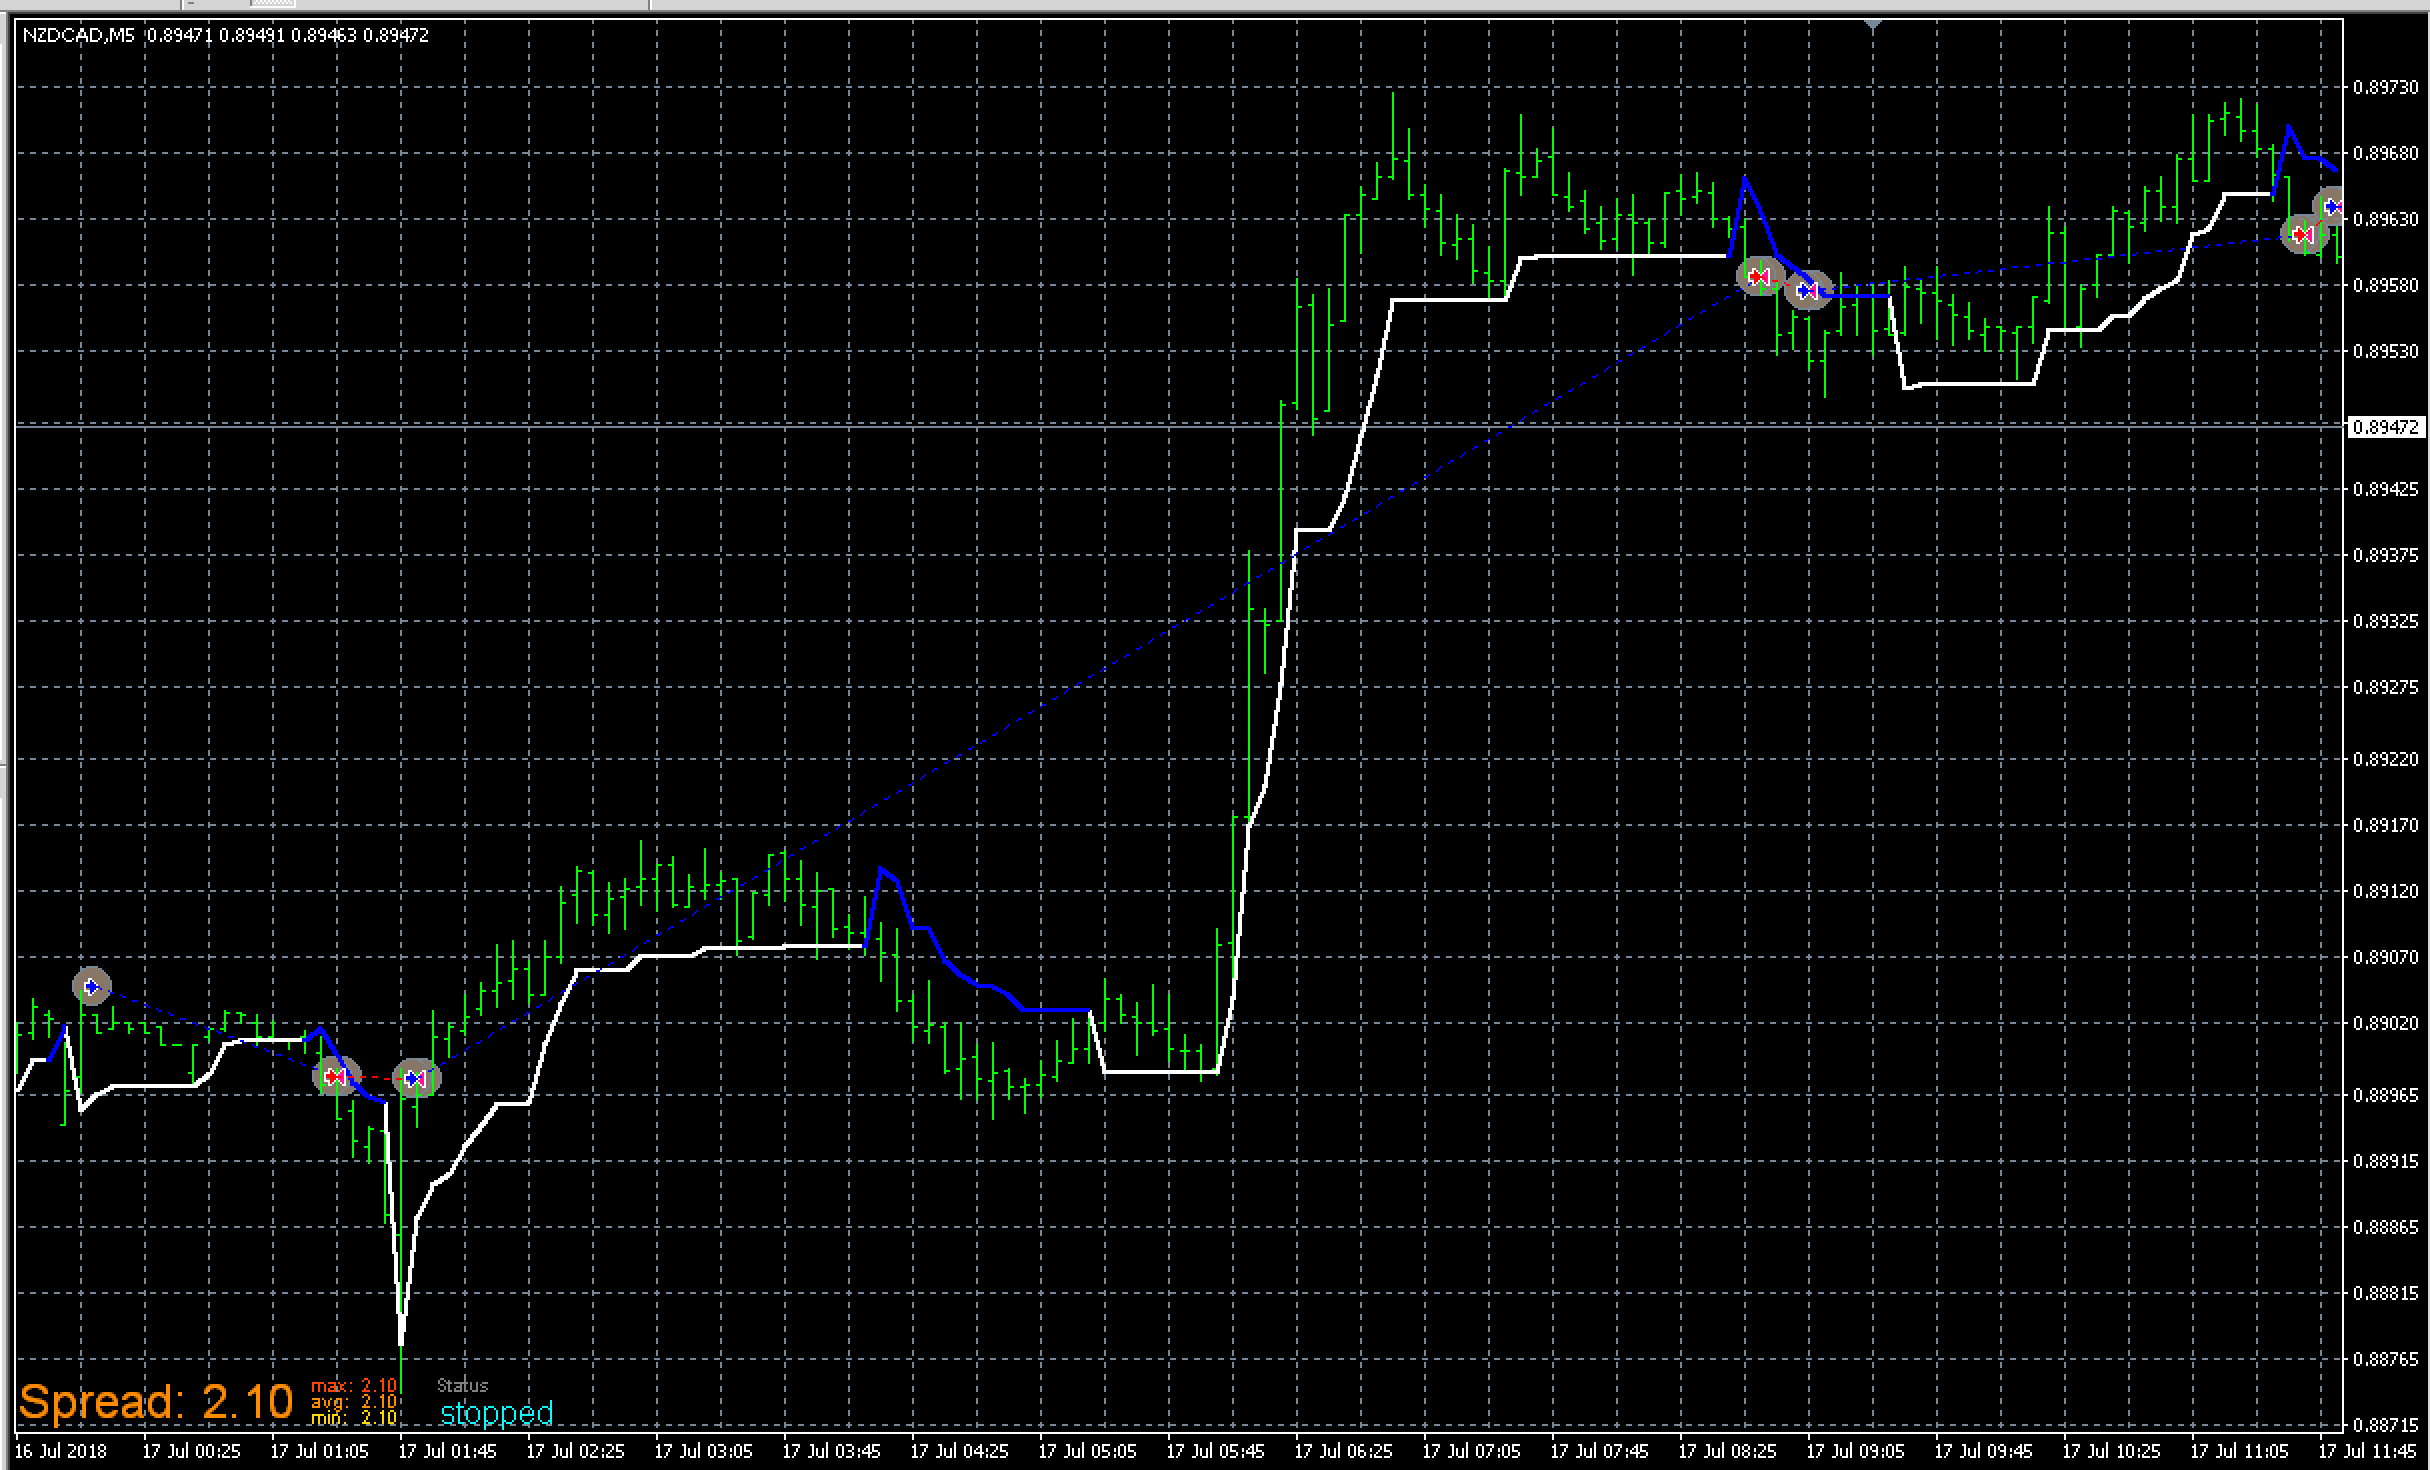Click the '17 Jul 08:25' time axis label

click(1727, 1451)
